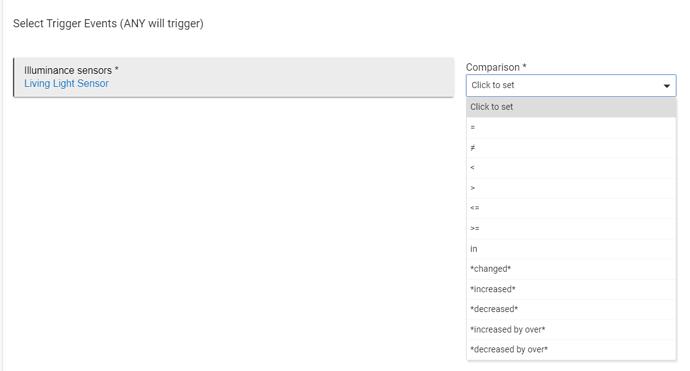The height and width of the screenshot is (371, 690).
Task: Choose the *changed* option
Action: 571,269
